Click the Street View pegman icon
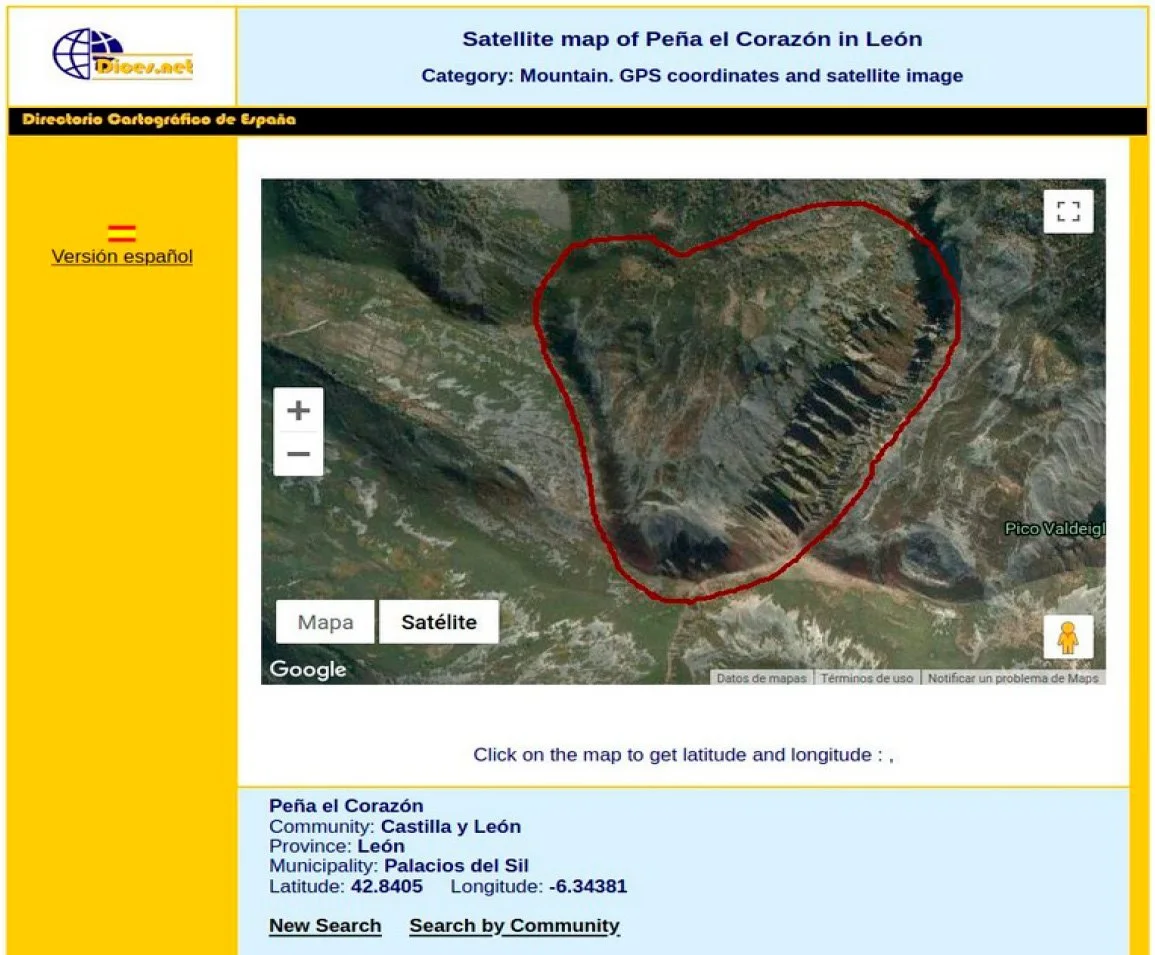 coord(1068,637)
